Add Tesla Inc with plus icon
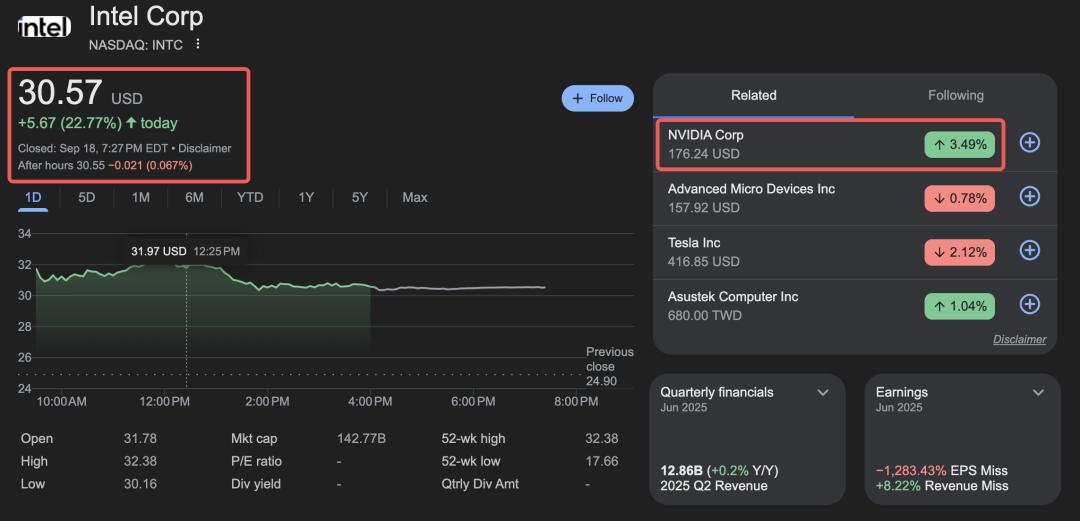 (1029, 251)
